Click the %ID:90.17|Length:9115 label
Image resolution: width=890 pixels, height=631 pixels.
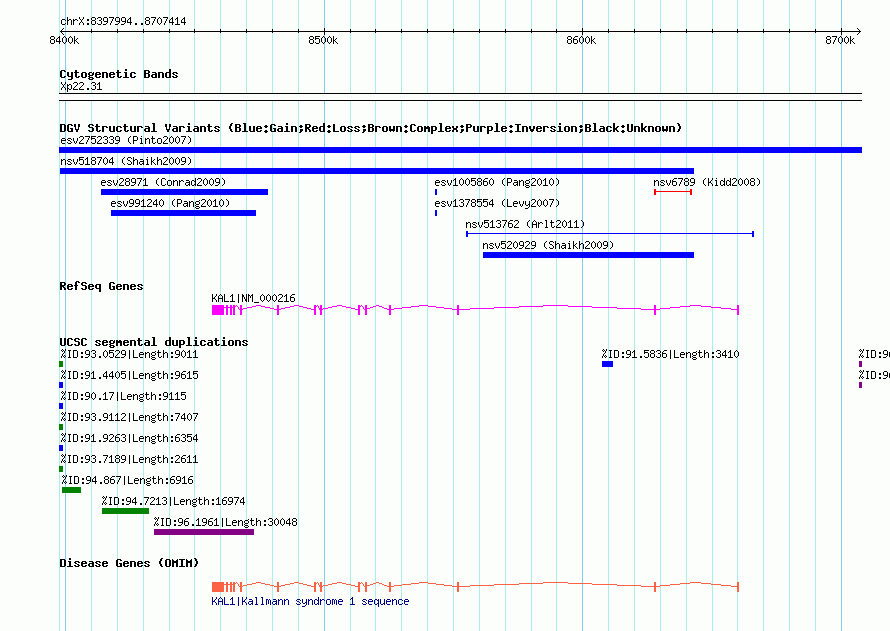click(123, 396)
